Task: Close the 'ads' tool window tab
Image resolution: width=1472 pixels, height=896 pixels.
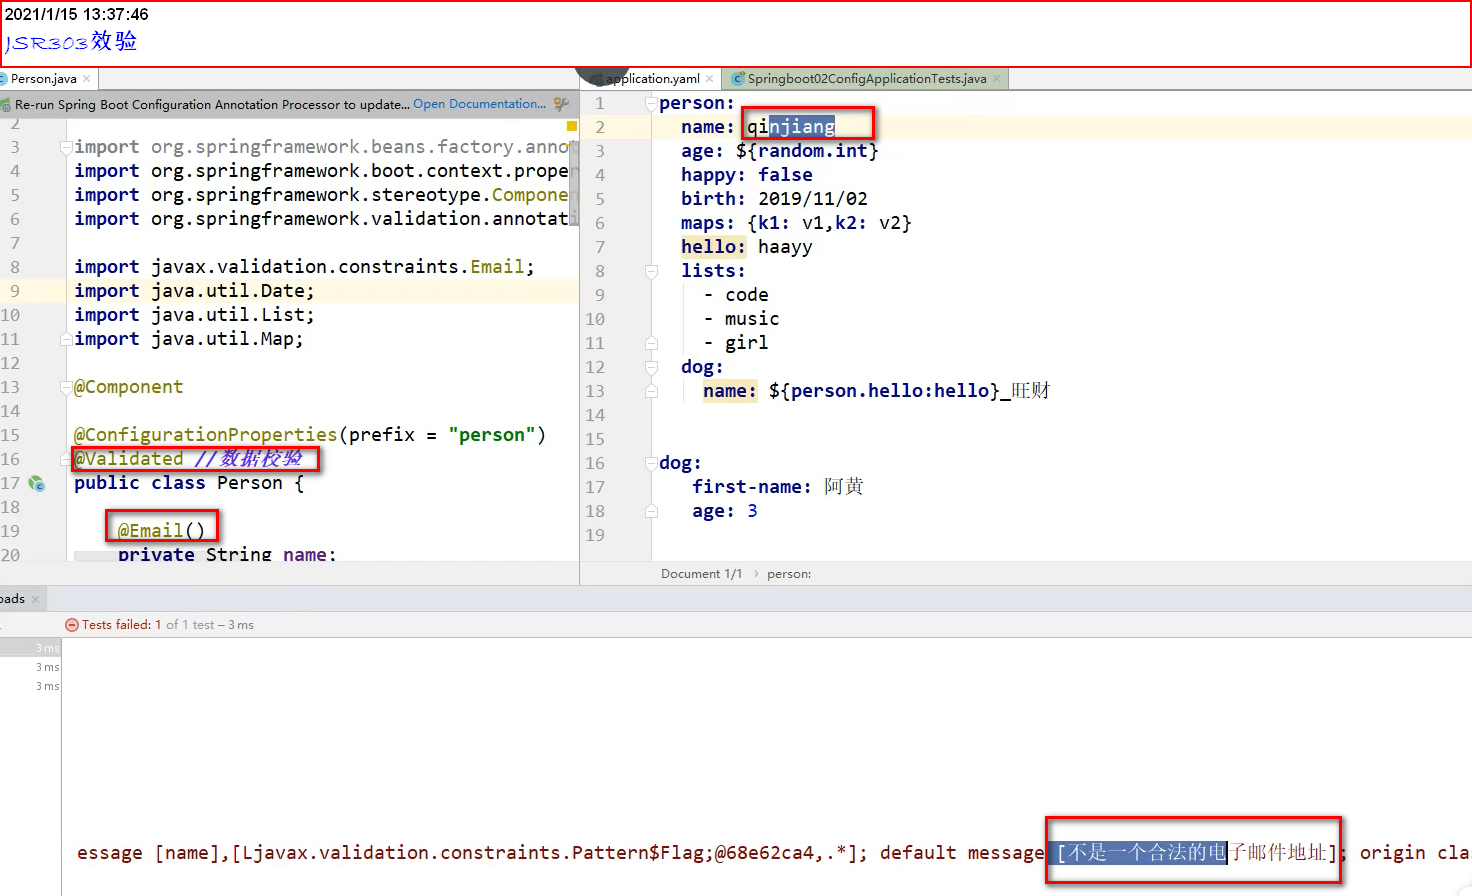Action: click(35, 599)
